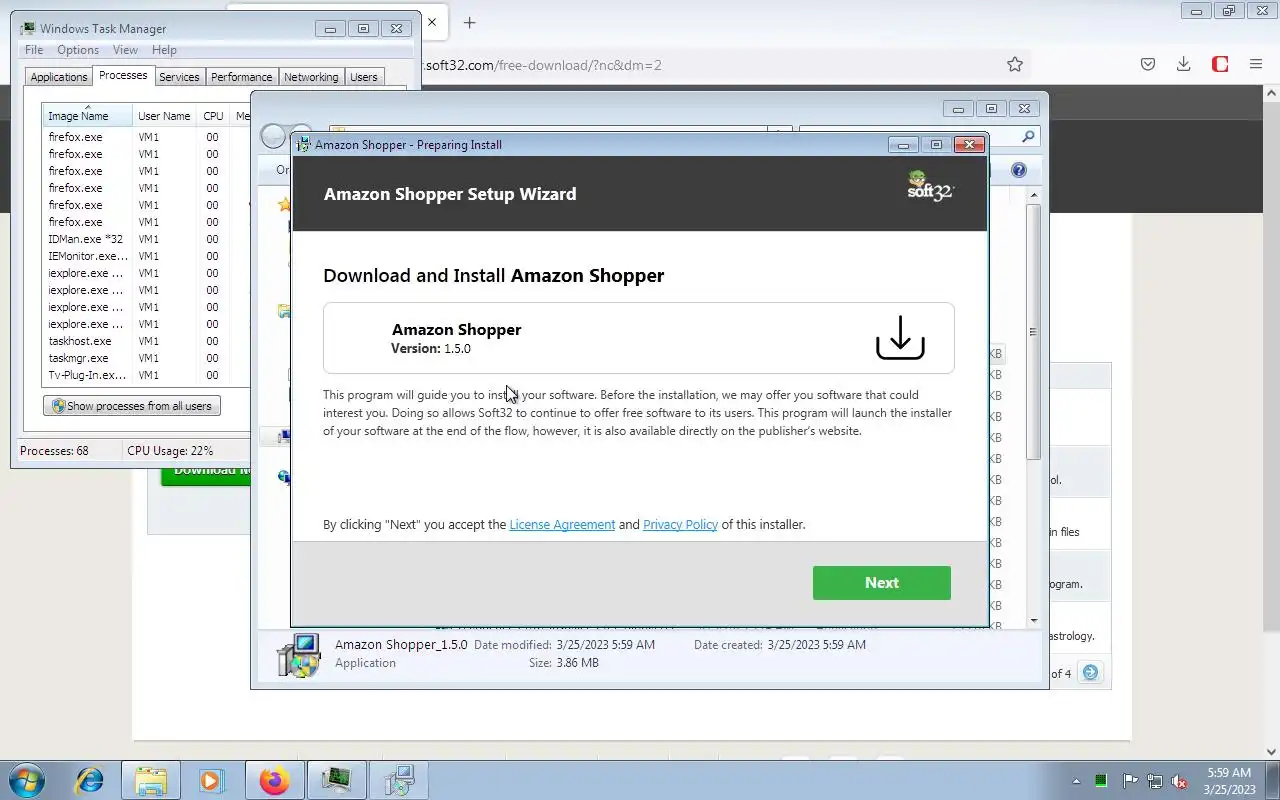Open the License Agreement link
Screen dimensions: 1280x800
coord(562,524)
